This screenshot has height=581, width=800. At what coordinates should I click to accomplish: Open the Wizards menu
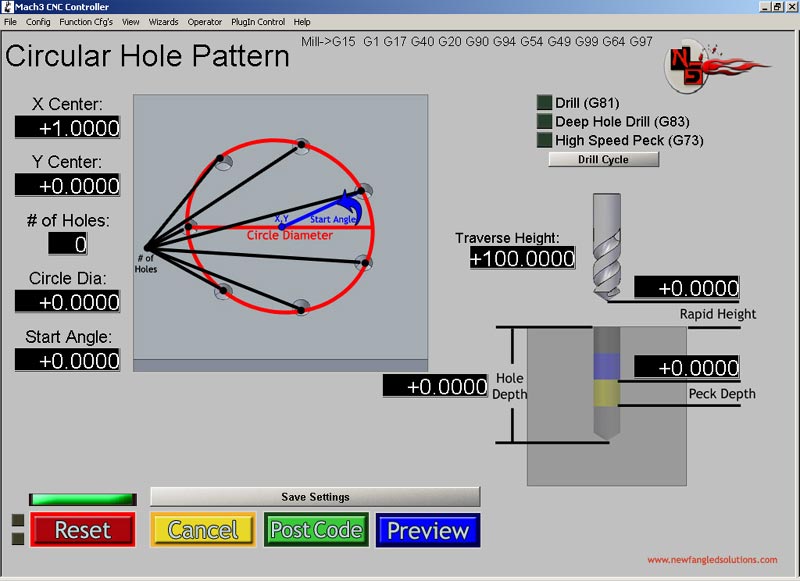pyautogui.click(x=163, y=22)
